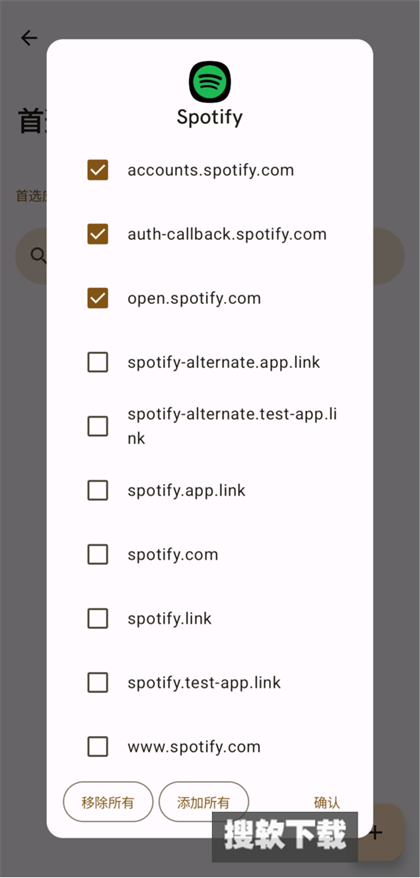Tap the plus floating action button
The width and height of the screenshot is (420, 878).
pos(376,832)
